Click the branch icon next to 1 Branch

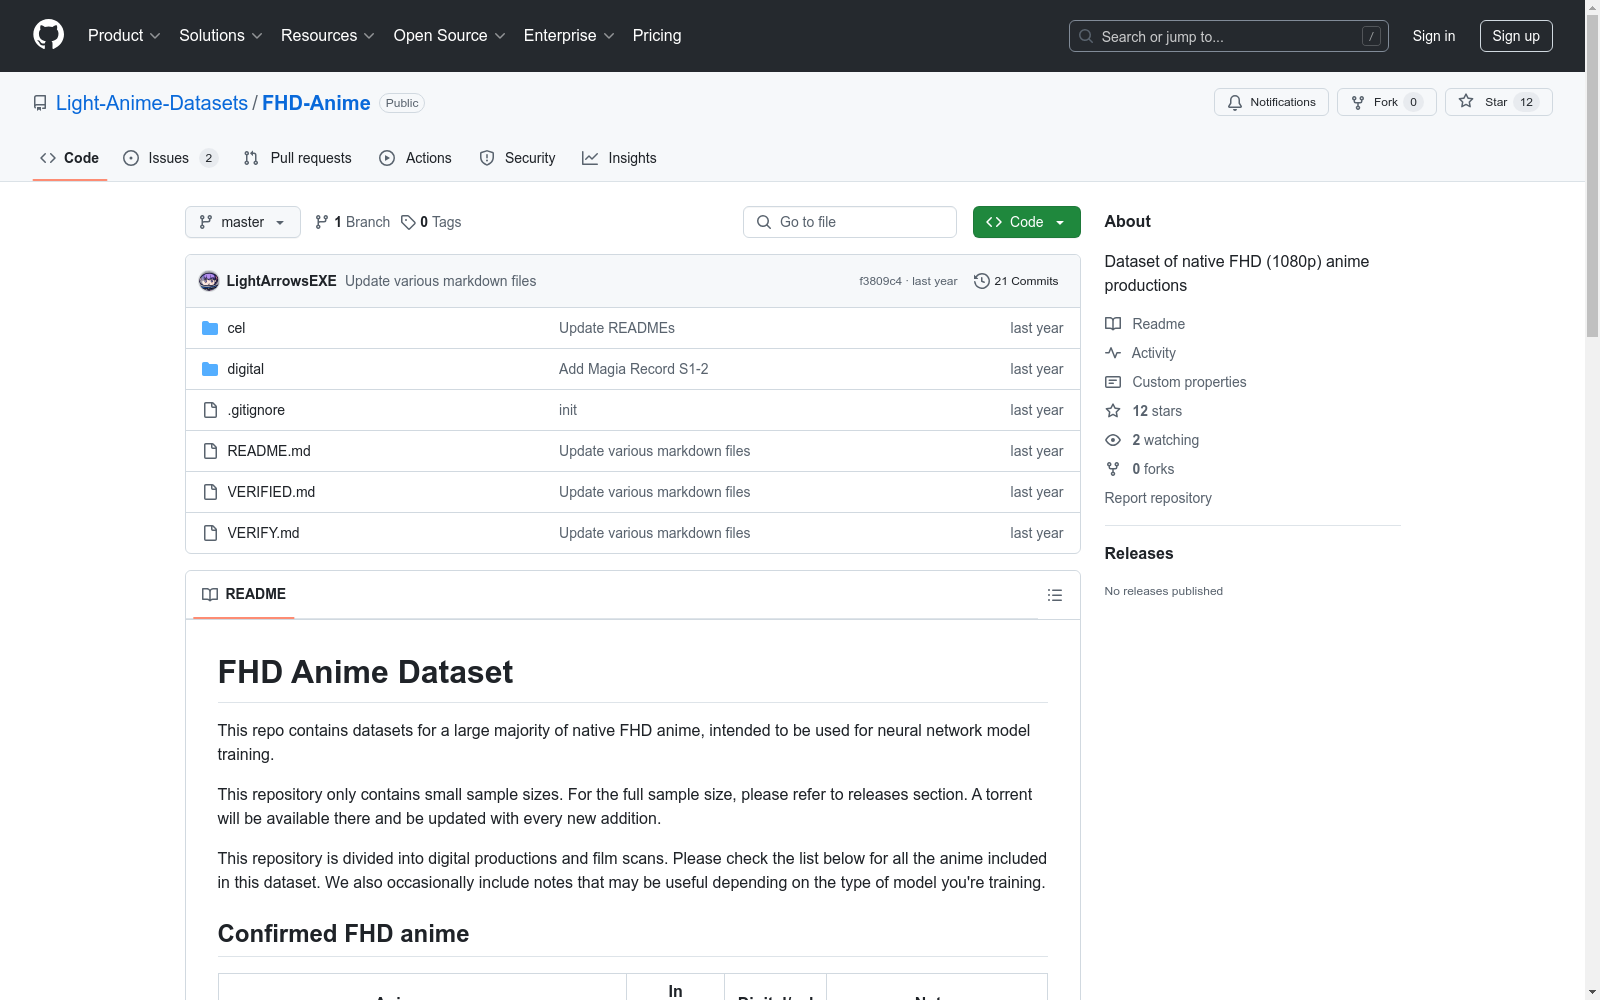[x=321, y=222]
